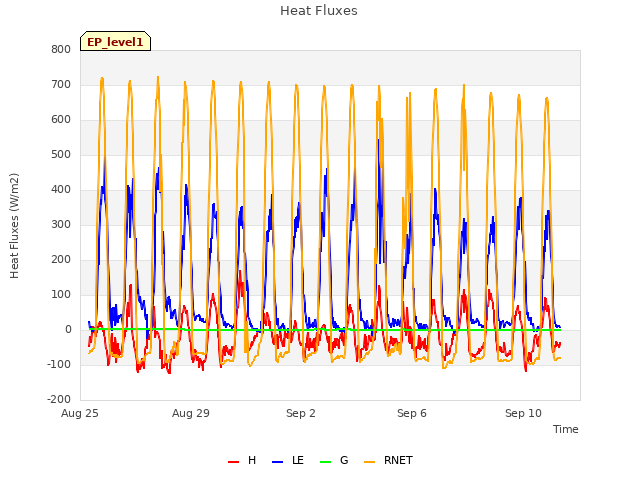Click the 300 y-axis tick label
640x480 pixels.
[x=61, y=224]
